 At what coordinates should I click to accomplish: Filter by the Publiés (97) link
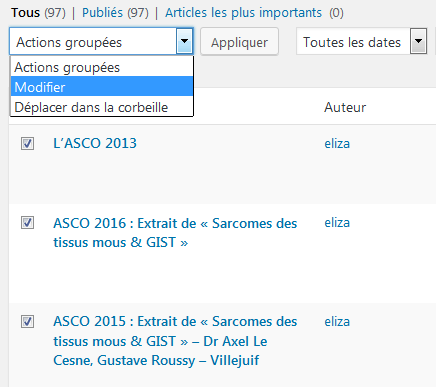115,13
